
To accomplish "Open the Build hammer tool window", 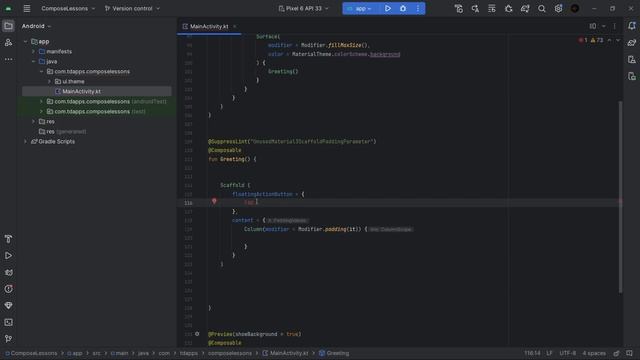I will tap(8, 239).
